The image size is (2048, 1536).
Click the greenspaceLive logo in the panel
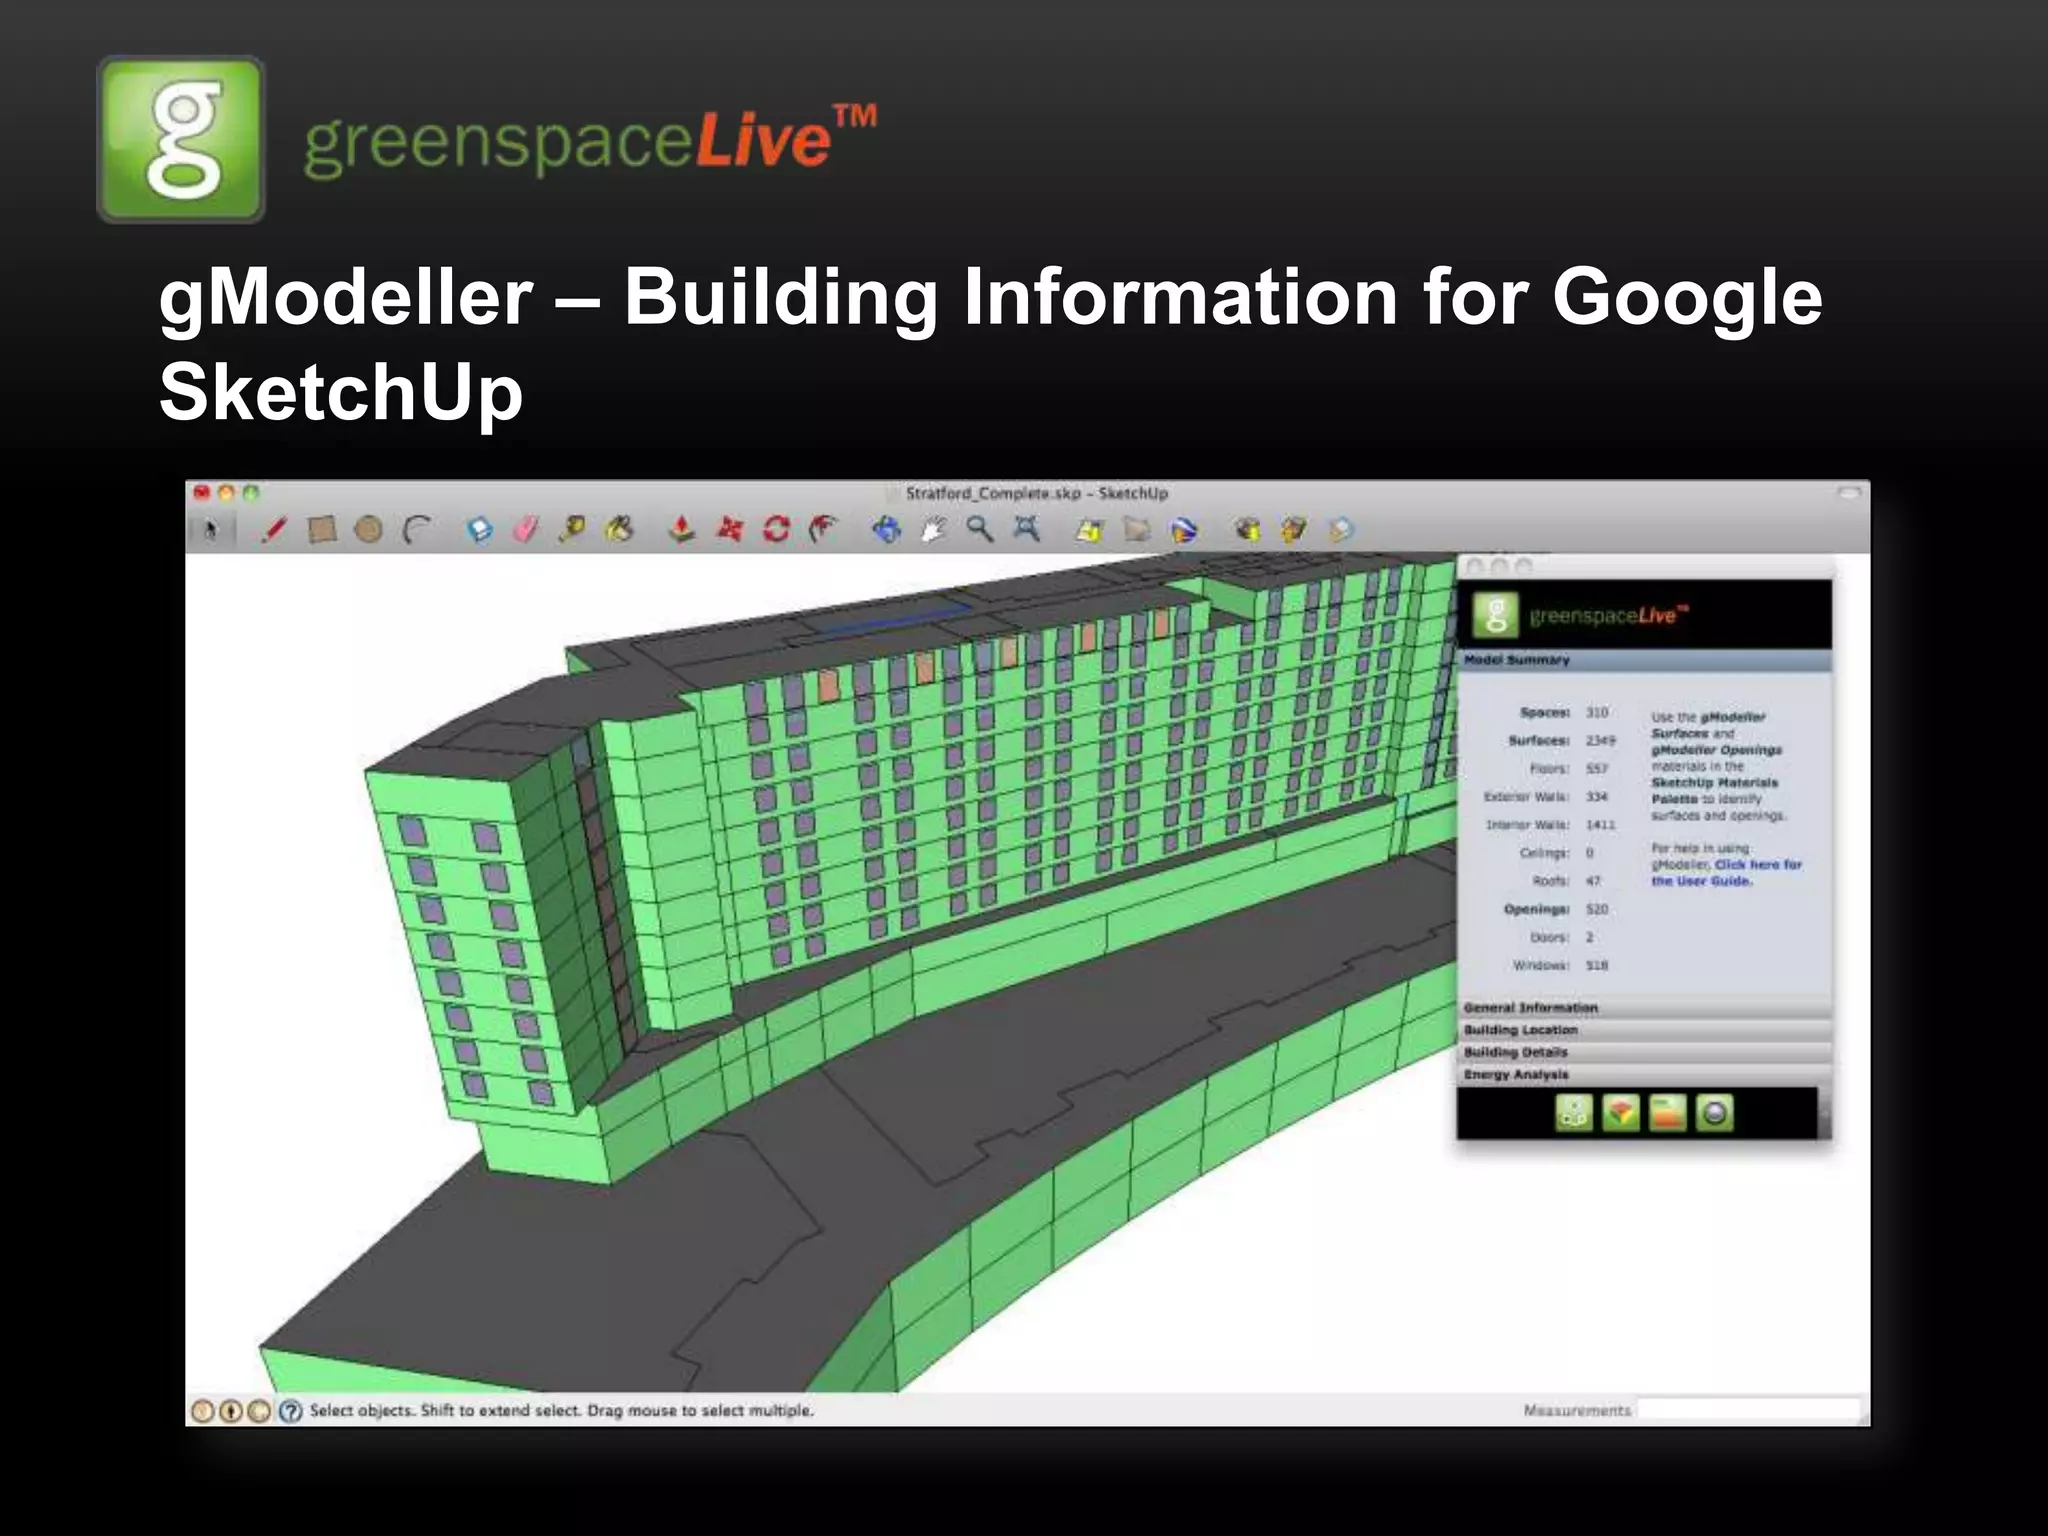coord(1581,615)
